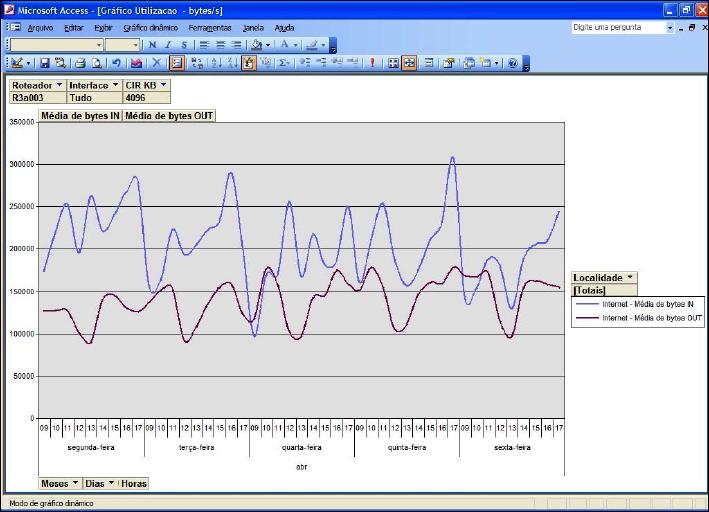Toggle underline (S) formatting
Image resolution: width=709 pixels, height=512 pixels.
click(x=184, y=45)
